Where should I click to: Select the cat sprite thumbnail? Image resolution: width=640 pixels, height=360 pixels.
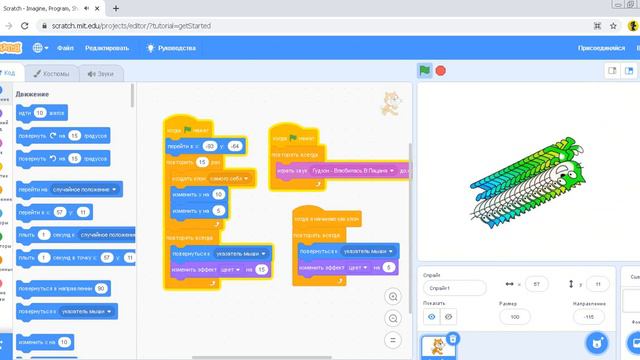coord(438,347)
